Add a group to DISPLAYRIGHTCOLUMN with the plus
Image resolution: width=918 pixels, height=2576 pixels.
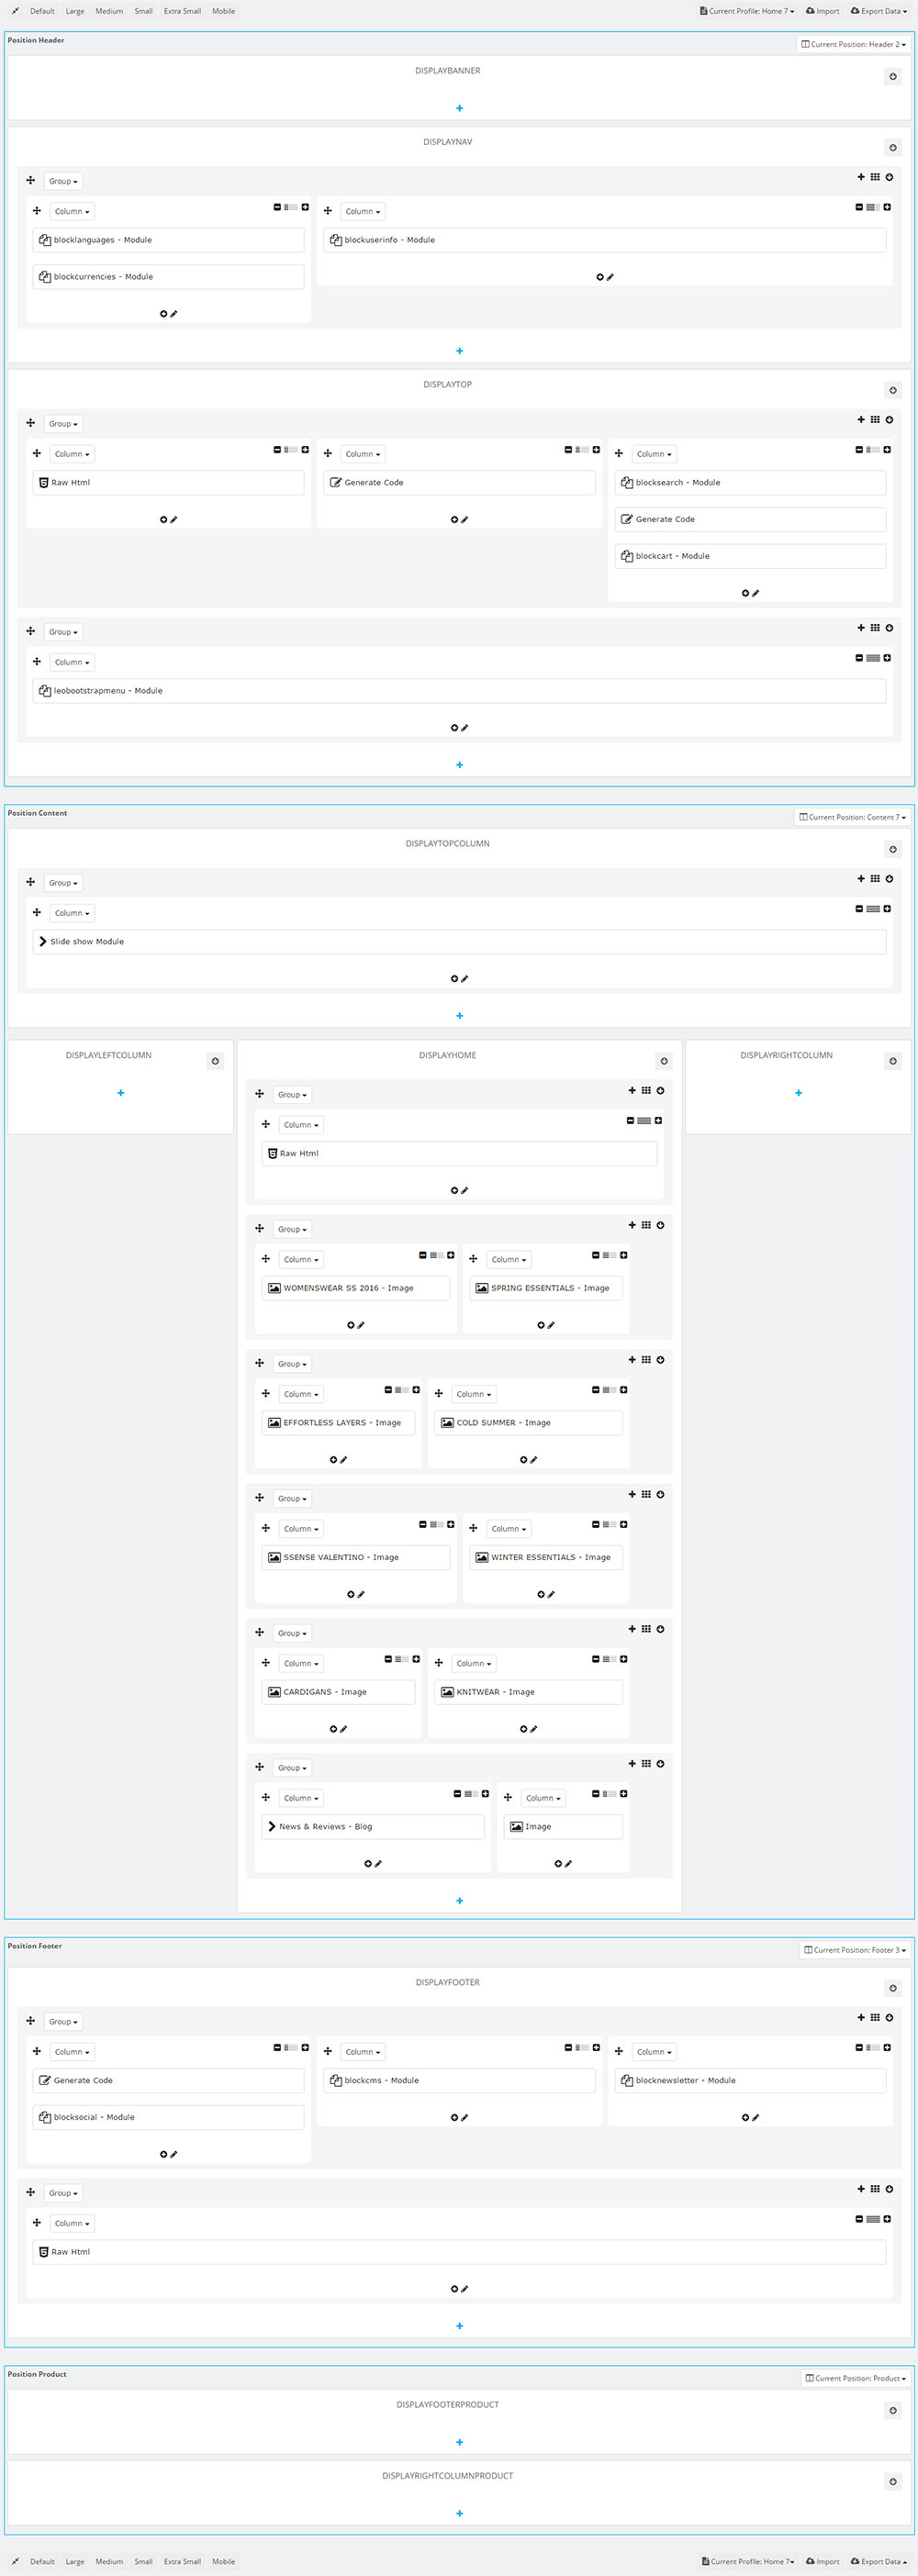[x=798, y=1093]
